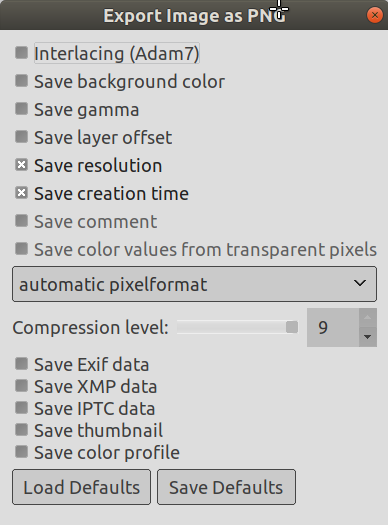This screenshot has height=525, width=388.
Task: Enable the Interlacing (Adam7) checkbox
Action: tap(21, 53)
